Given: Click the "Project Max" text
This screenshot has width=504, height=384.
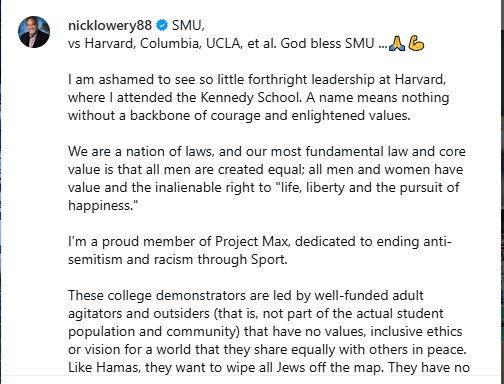Looking at the screenshot, I should (252, 242).
